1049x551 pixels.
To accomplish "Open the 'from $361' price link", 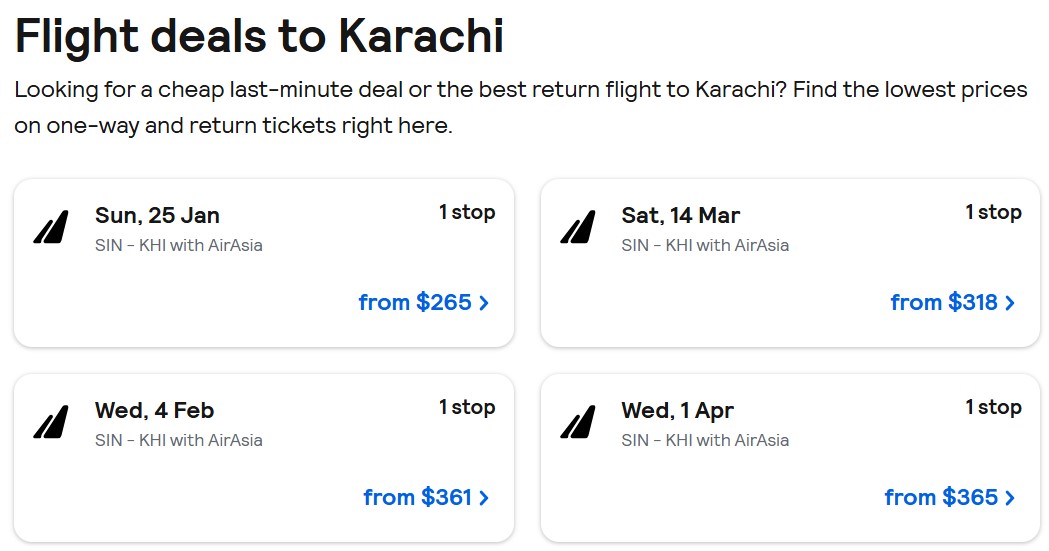I will tap(417, 497).
